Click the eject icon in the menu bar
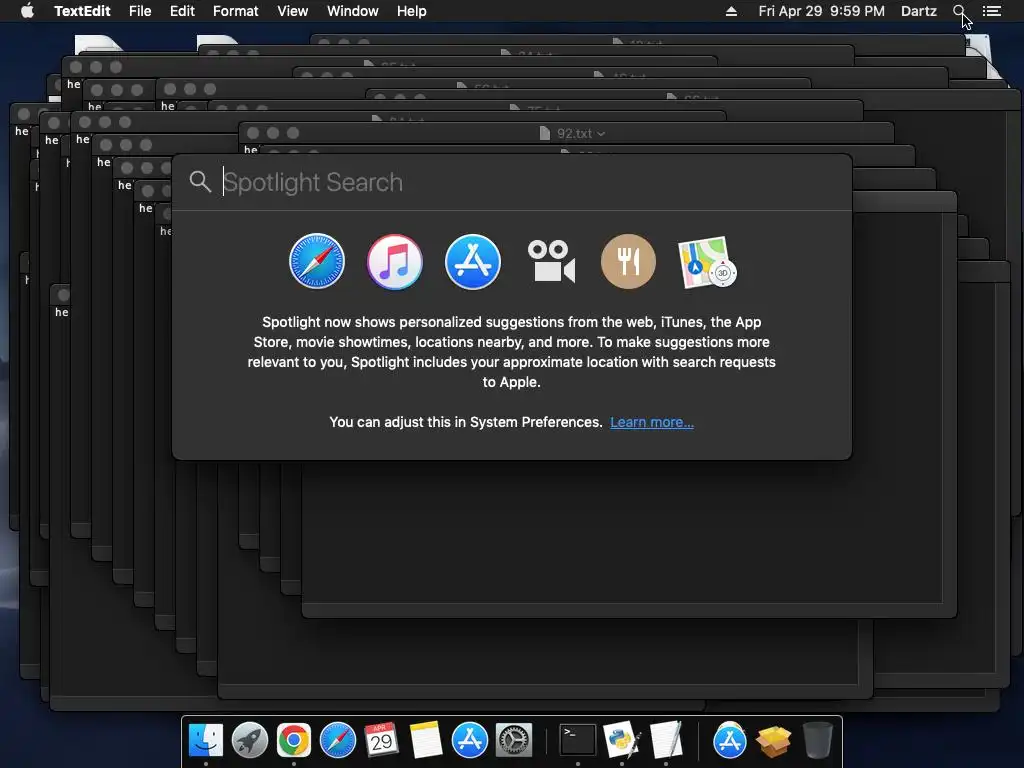The width and height of the screenshot is (1024, 768). [x=731, y=11]
